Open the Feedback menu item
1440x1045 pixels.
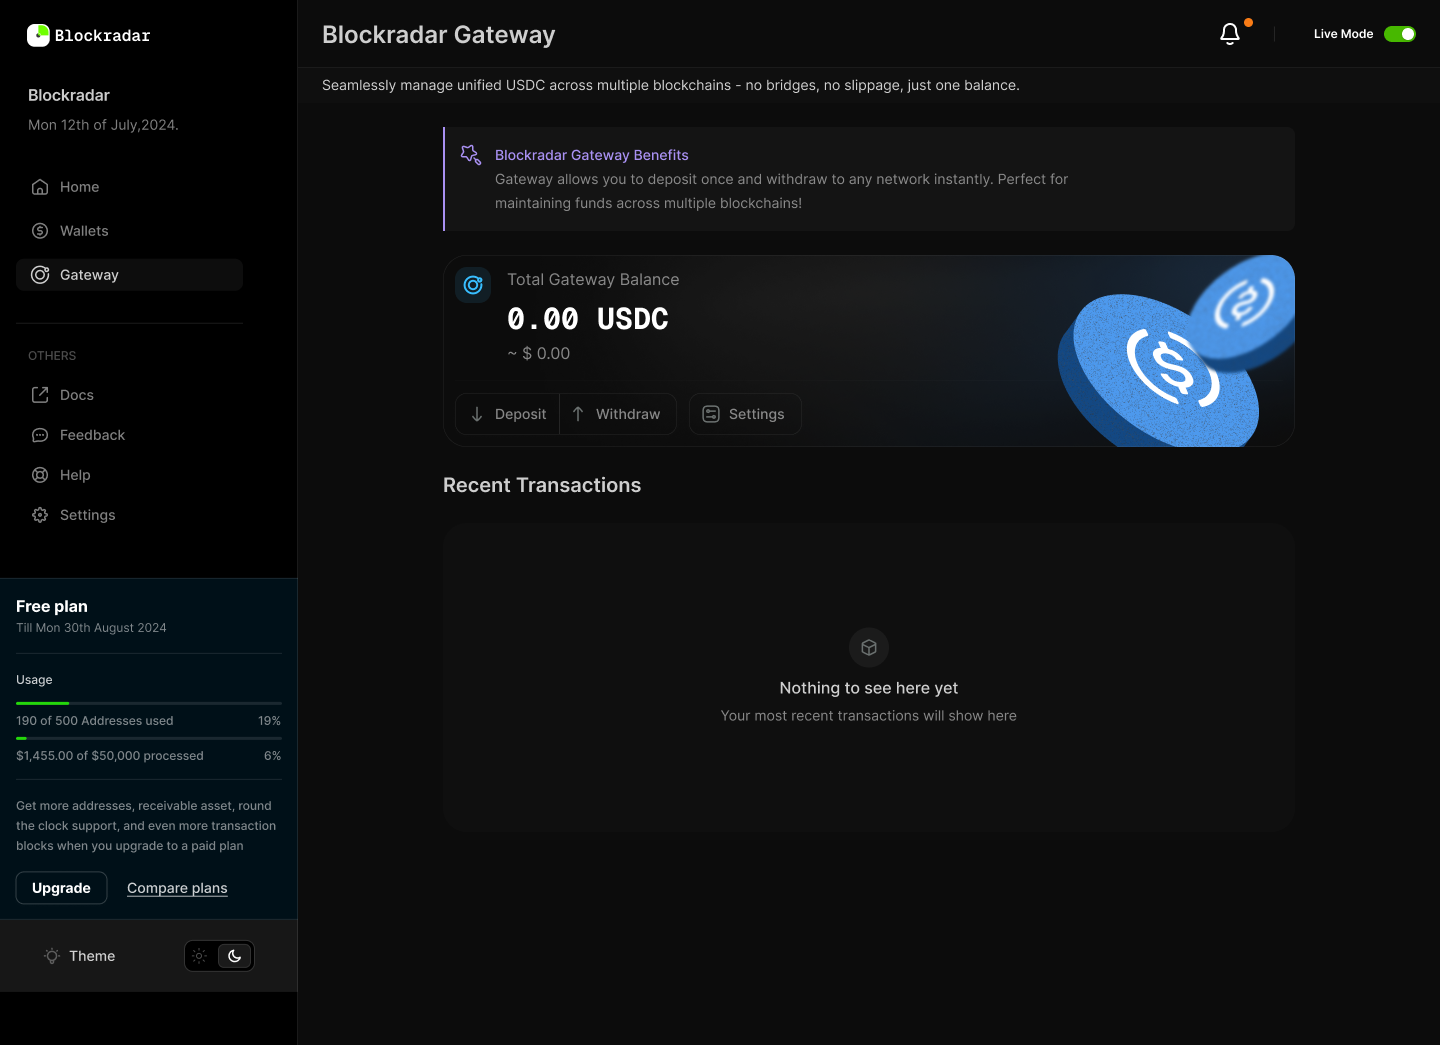(x=129, y=435)
